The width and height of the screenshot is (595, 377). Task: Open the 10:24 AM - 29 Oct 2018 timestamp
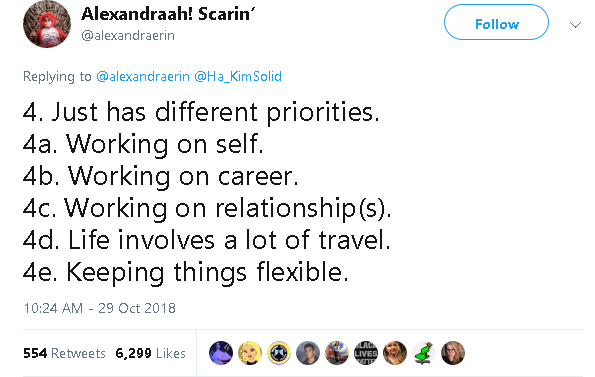(99, 308)
